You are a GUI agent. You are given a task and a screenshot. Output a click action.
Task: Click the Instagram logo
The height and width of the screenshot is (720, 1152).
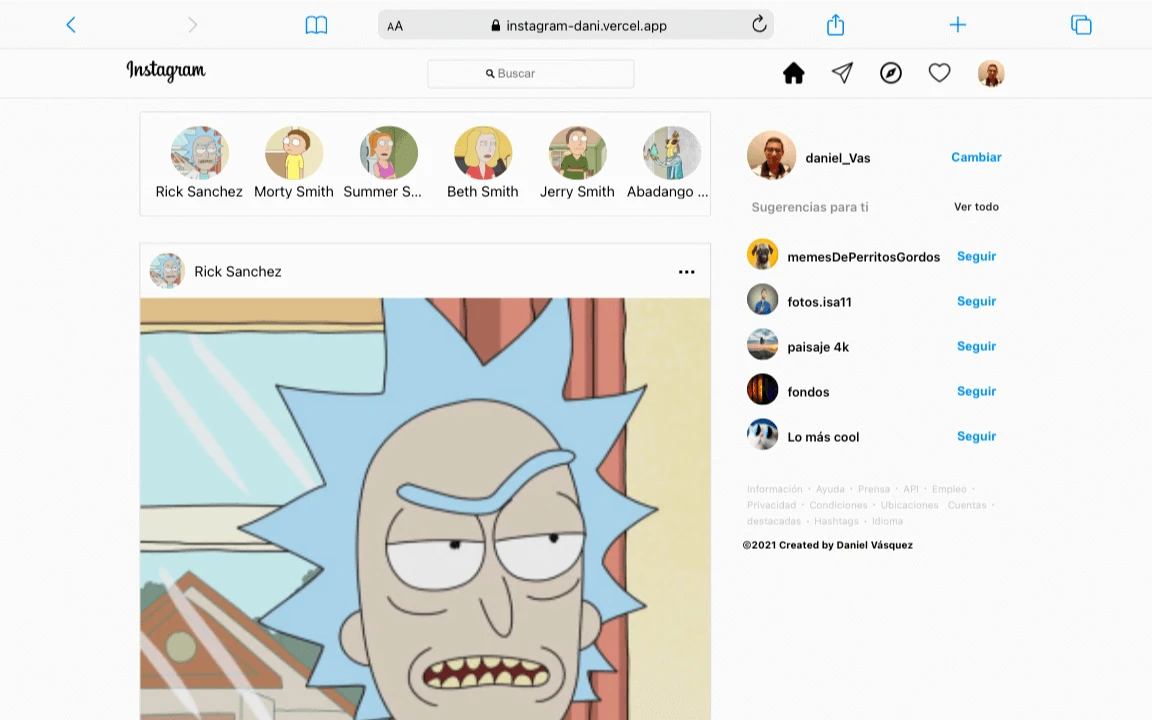pos(166,71)
